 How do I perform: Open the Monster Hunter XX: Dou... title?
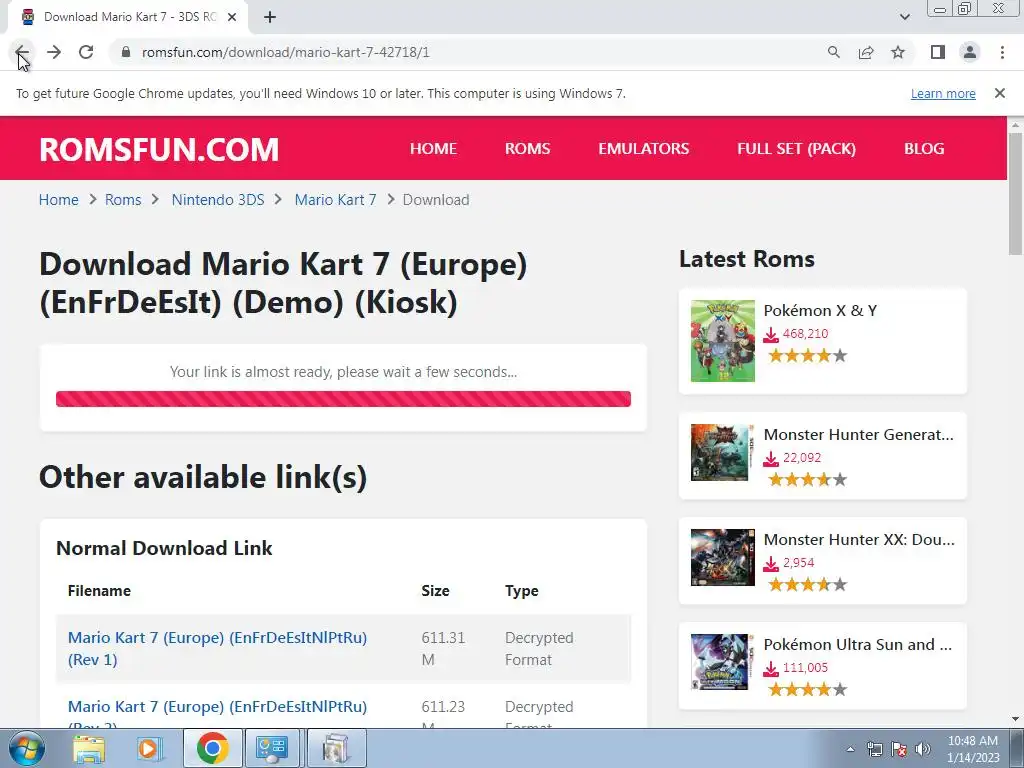point(859,539)
